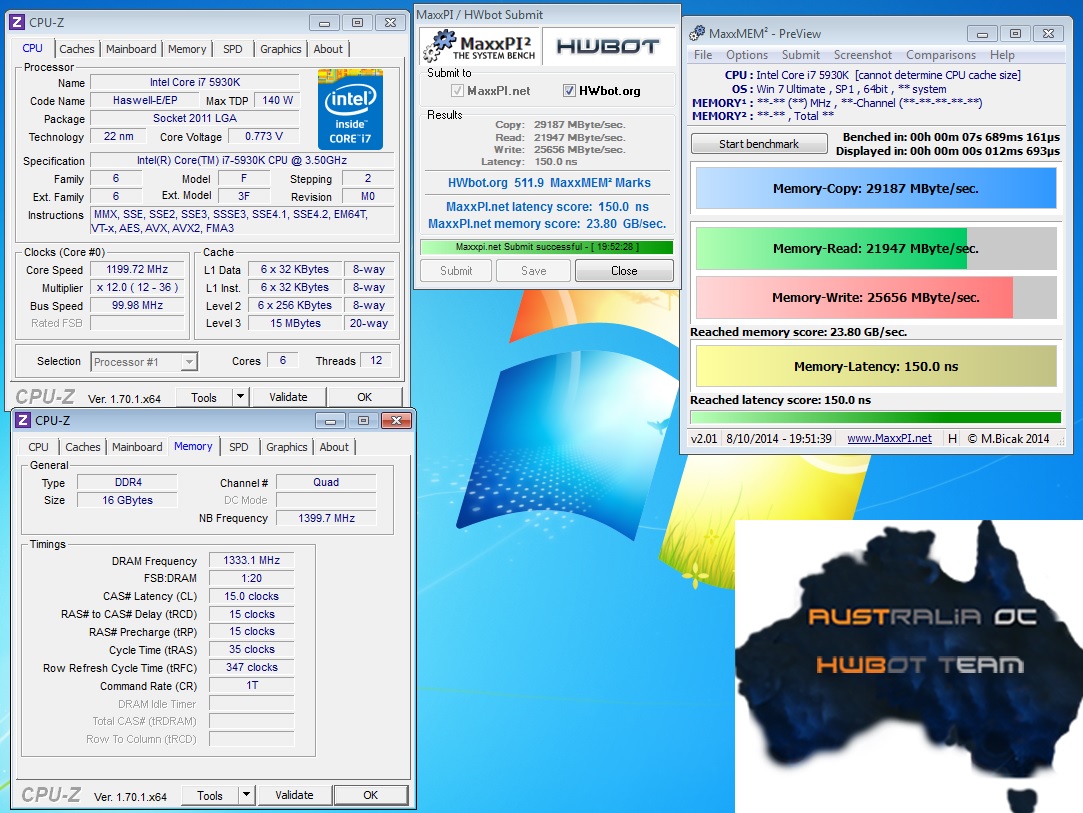Image resolution: width=1083 pixels, height=813 pixels.
Task: Click the Name field Intel Core i7 5930K
Action: pos(195,82)
